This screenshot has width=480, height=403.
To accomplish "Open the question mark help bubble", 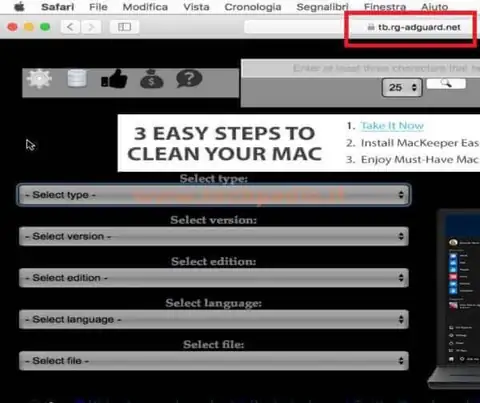I will coord(189,79).
